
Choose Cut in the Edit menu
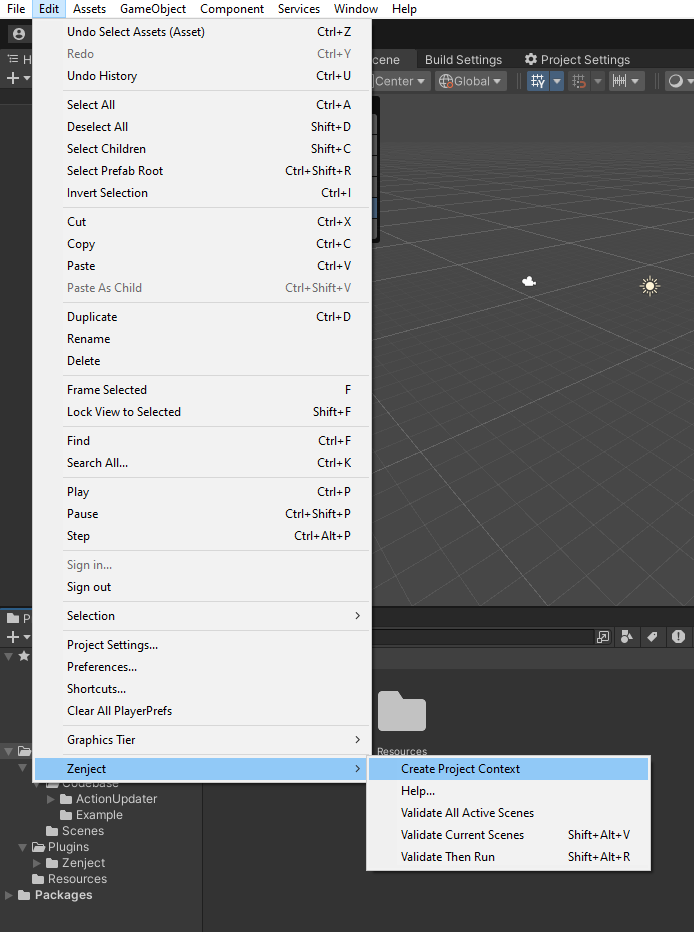coord(202,222)
